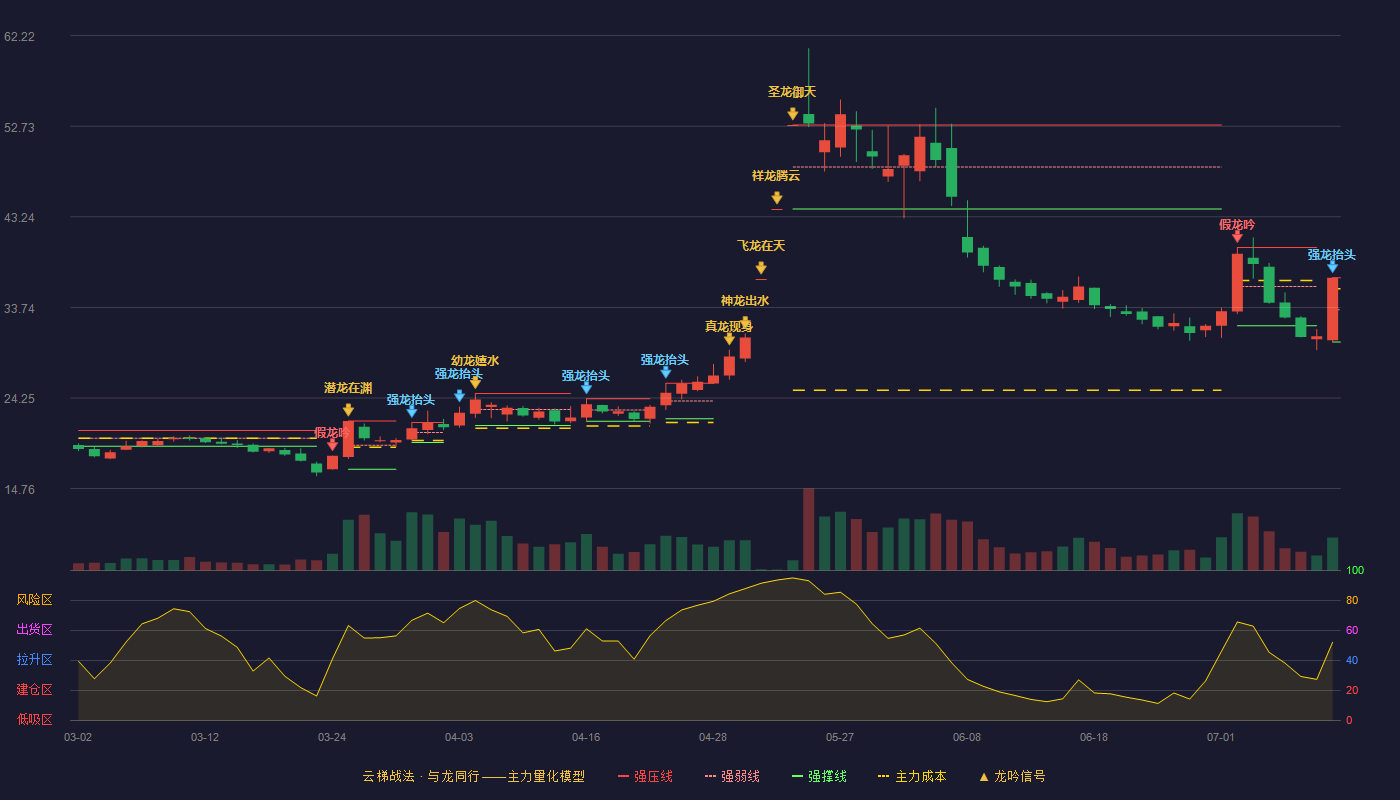Click the 出货区 zone label
The height and width of the screenshot is (800, 1400).
[x=35, y=630]
